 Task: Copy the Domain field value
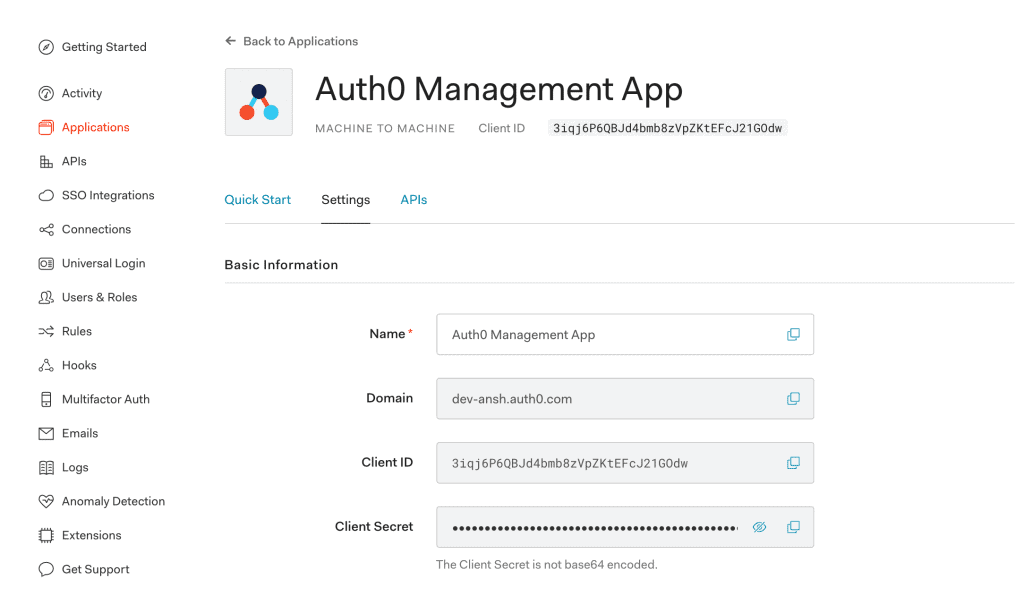[793, 398]
